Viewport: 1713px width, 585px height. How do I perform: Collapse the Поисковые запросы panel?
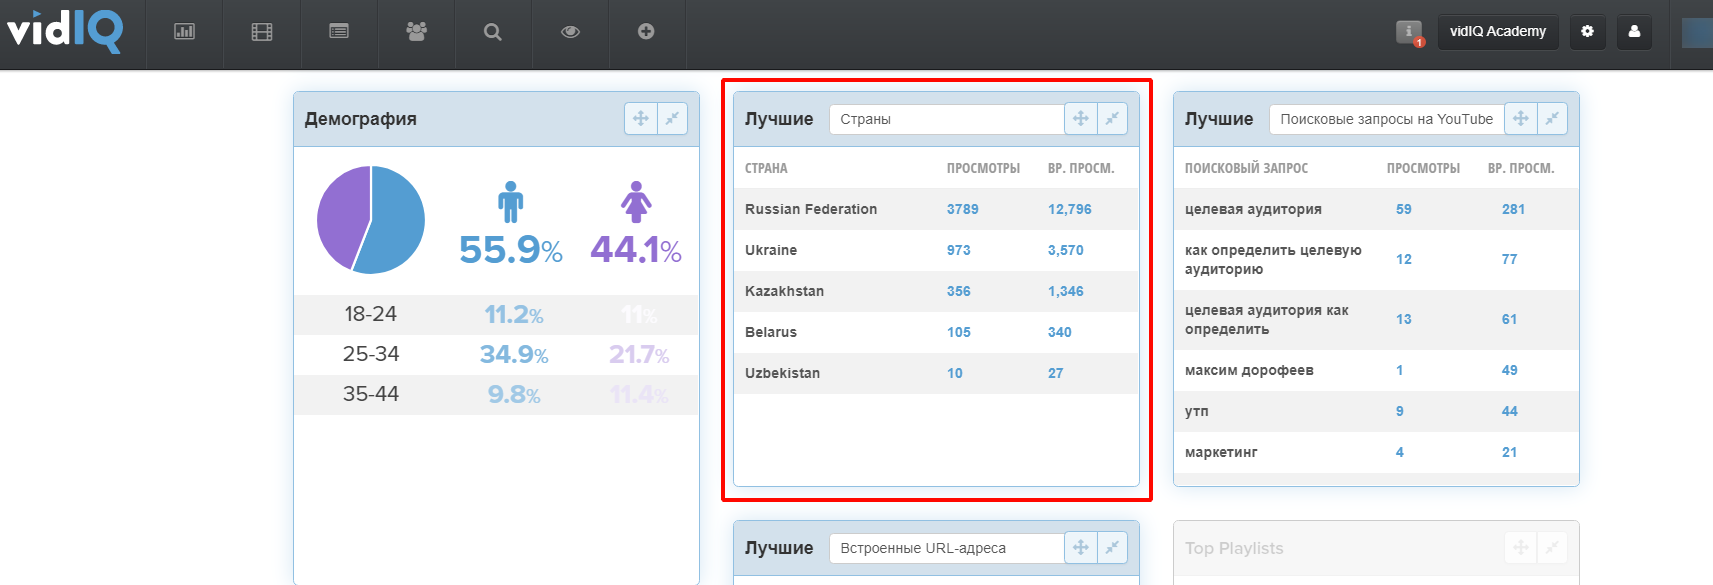point(1552,118)
